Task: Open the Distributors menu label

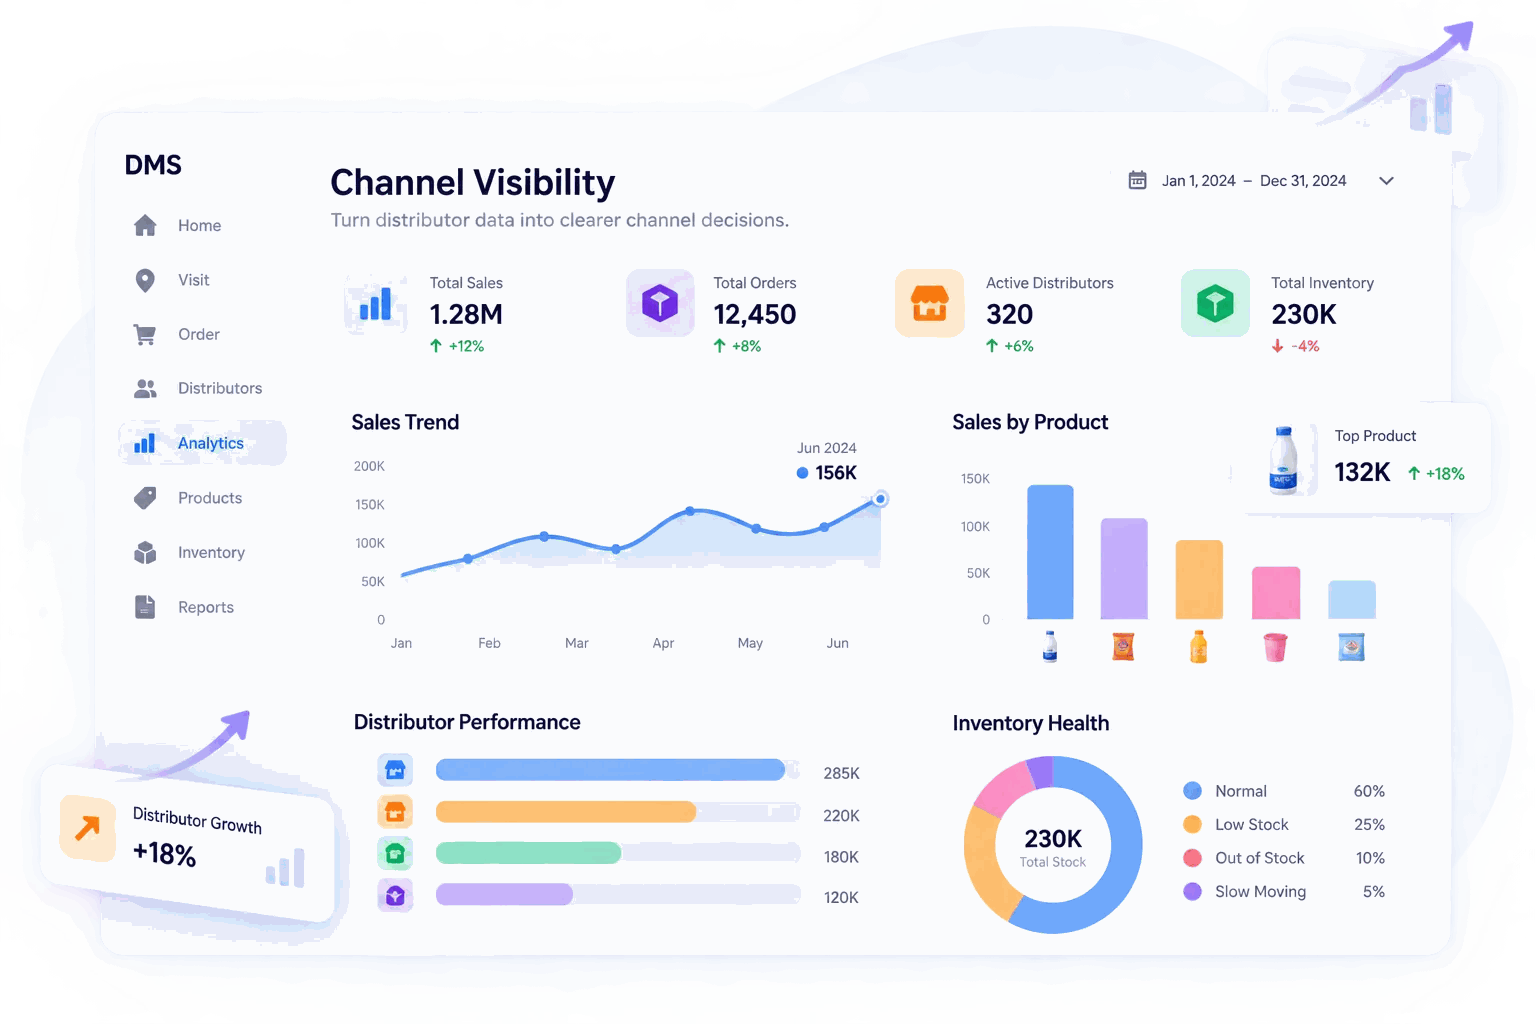Action: coord(220,388)
